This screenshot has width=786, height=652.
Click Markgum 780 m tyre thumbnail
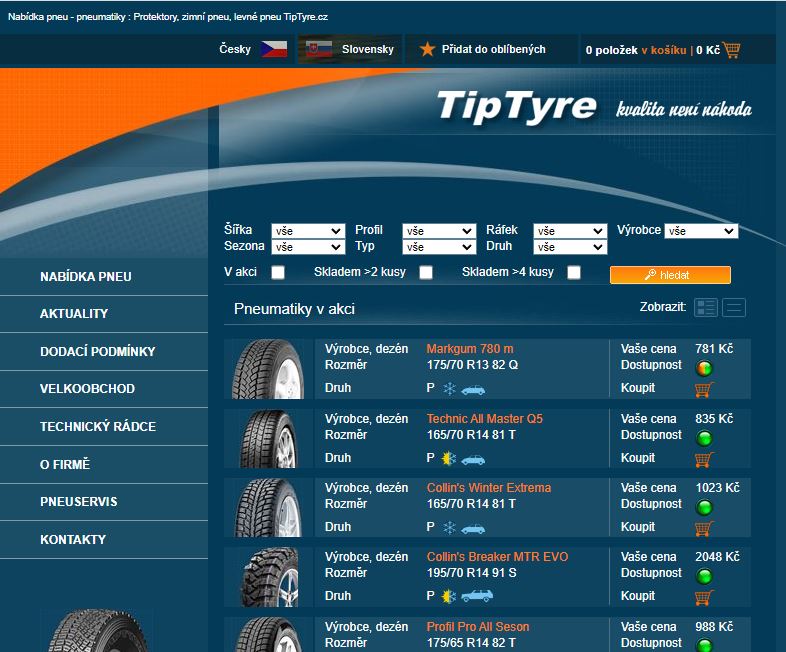click(x=268, y=369)
